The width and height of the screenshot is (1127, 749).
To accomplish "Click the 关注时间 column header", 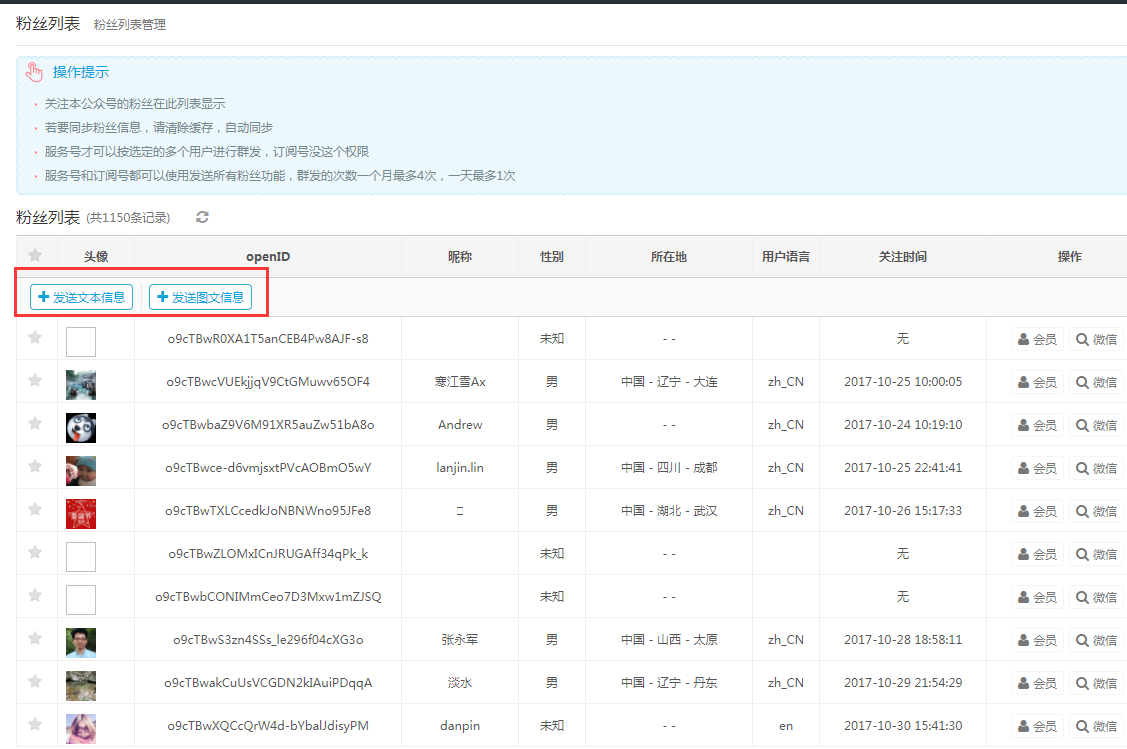I will click(x=902, y=257).
